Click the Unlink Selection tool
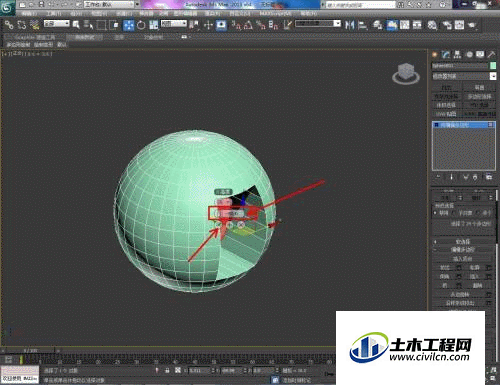 coord(22,24)
